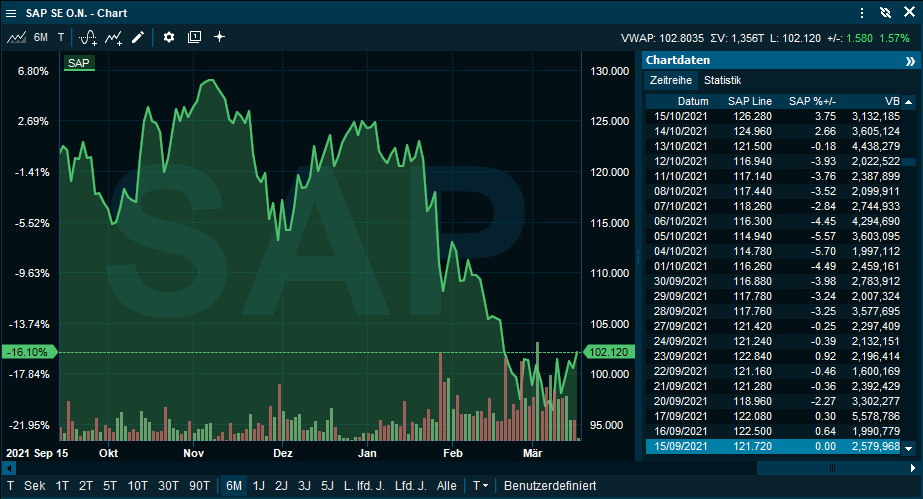Click the layout template icon in the toolbar

point(194,37)
